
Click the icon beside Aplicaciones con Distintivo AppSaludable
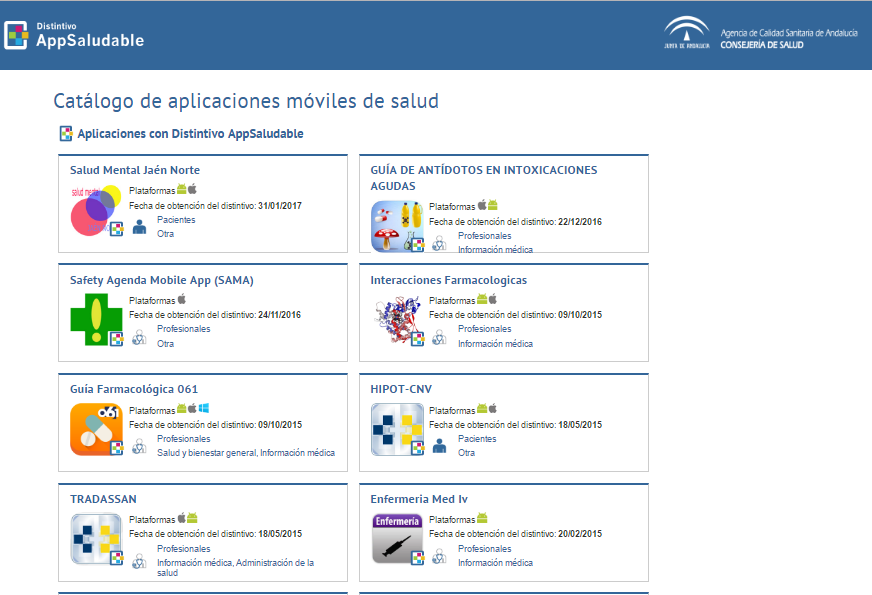(66, 133)
